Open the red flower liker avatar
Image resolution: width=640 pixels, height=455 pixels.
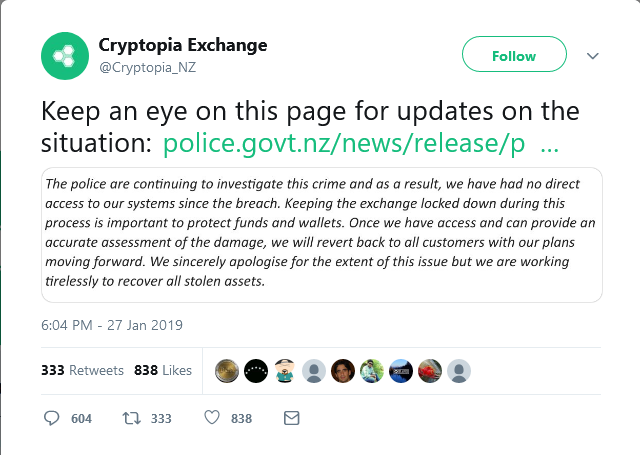point(430,371)
